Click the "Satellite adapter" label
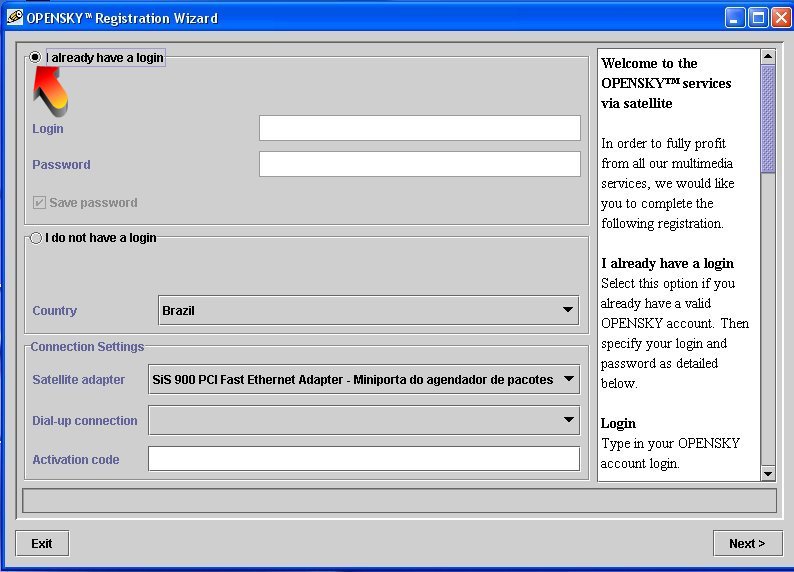Screen dimensions: 794x572 78,380
